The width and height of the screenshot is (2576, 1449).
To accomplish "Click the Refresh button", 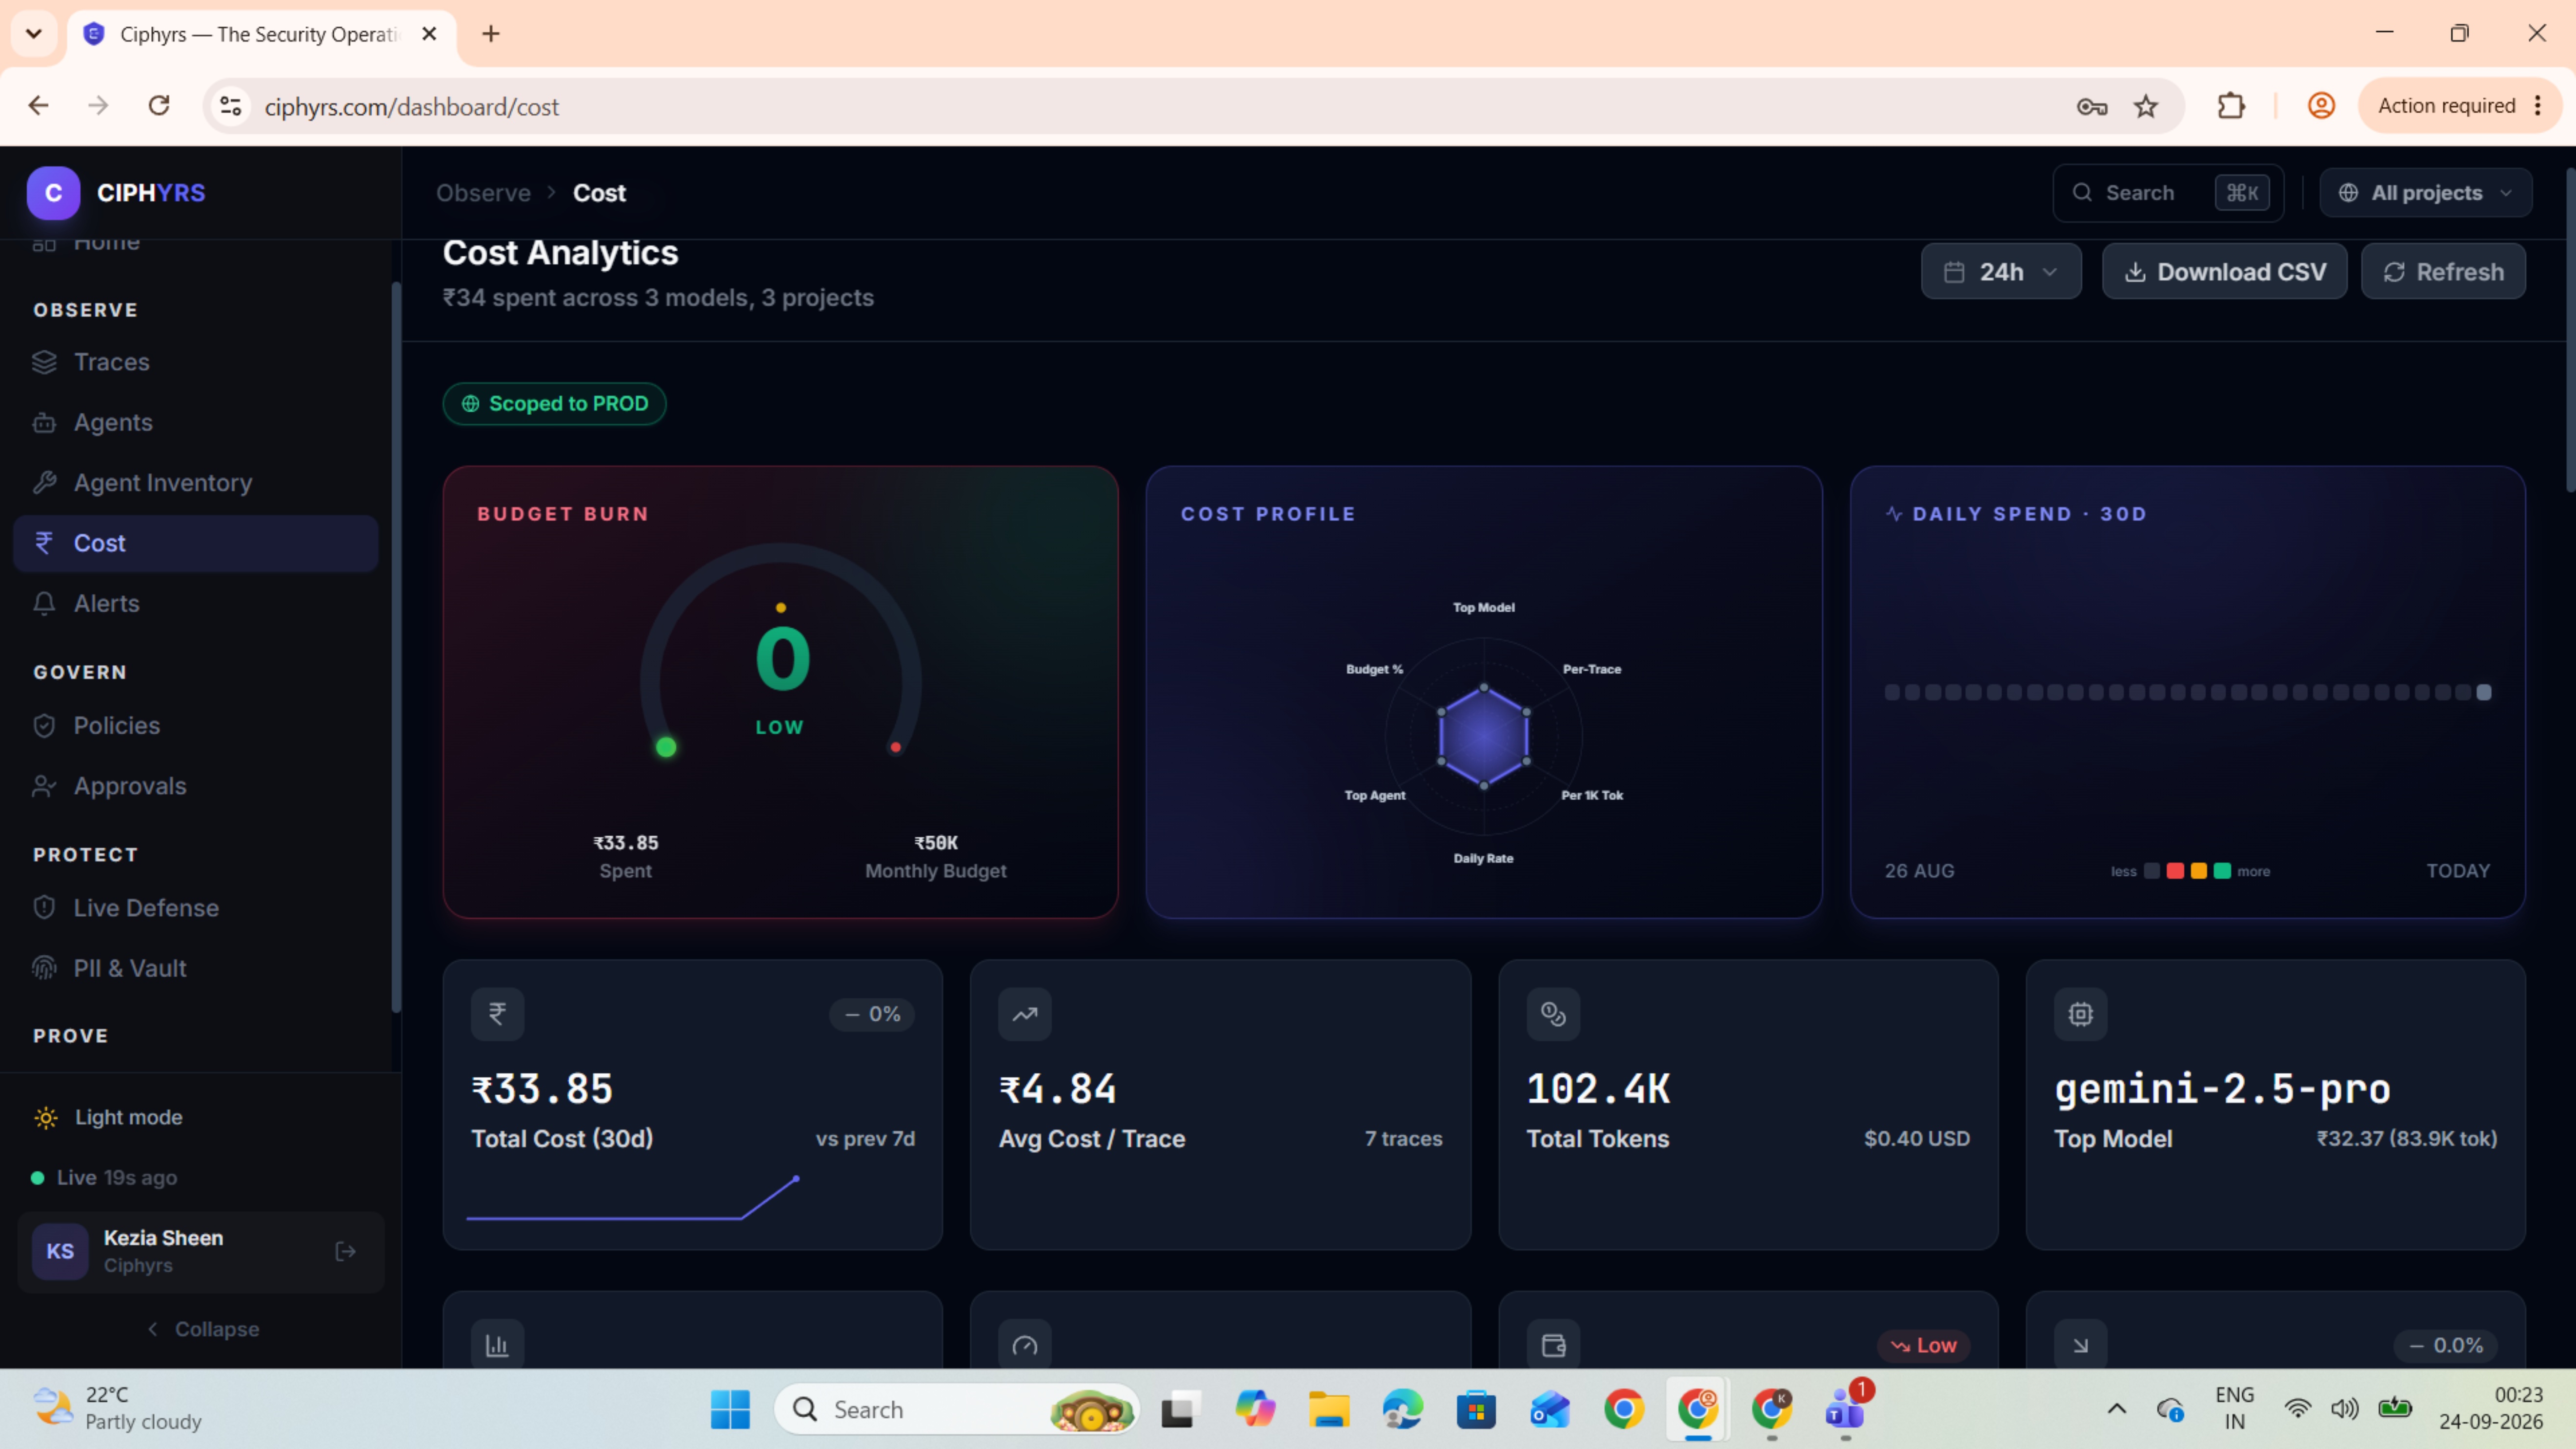I will pyautogui.click(x=2443, y=272).
